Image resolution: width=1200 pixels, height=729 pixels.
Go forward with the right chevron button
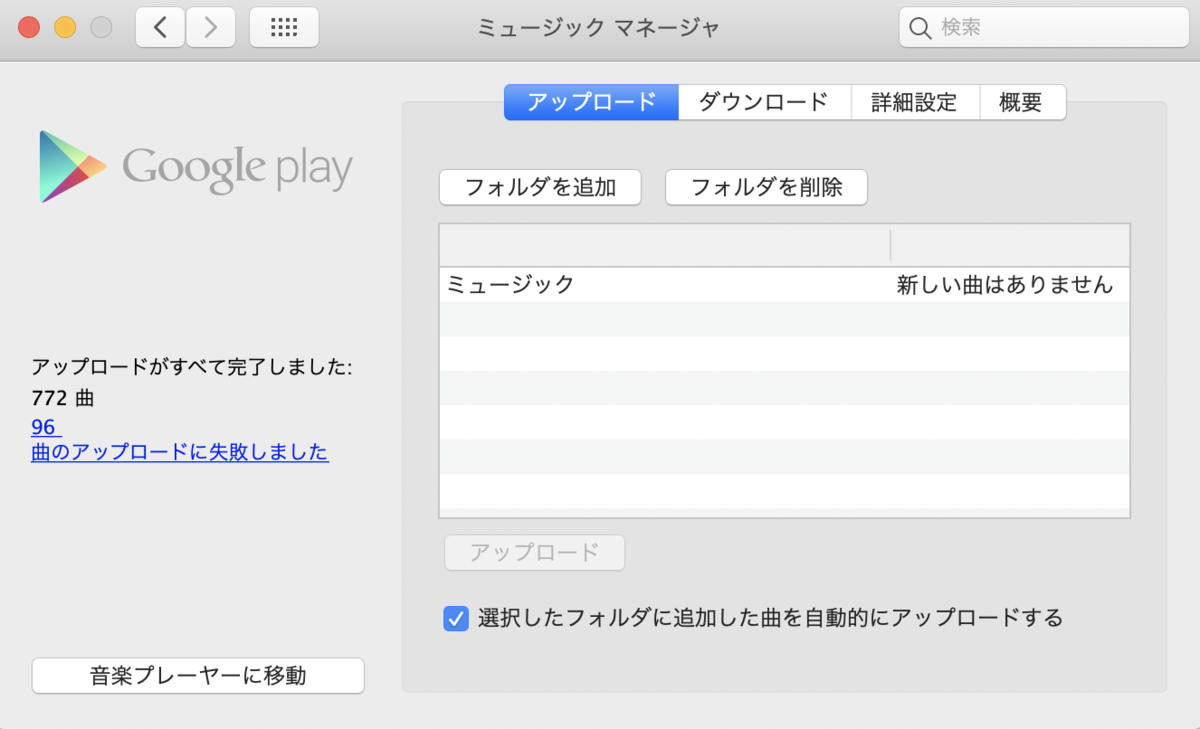(x=210, y=28)
